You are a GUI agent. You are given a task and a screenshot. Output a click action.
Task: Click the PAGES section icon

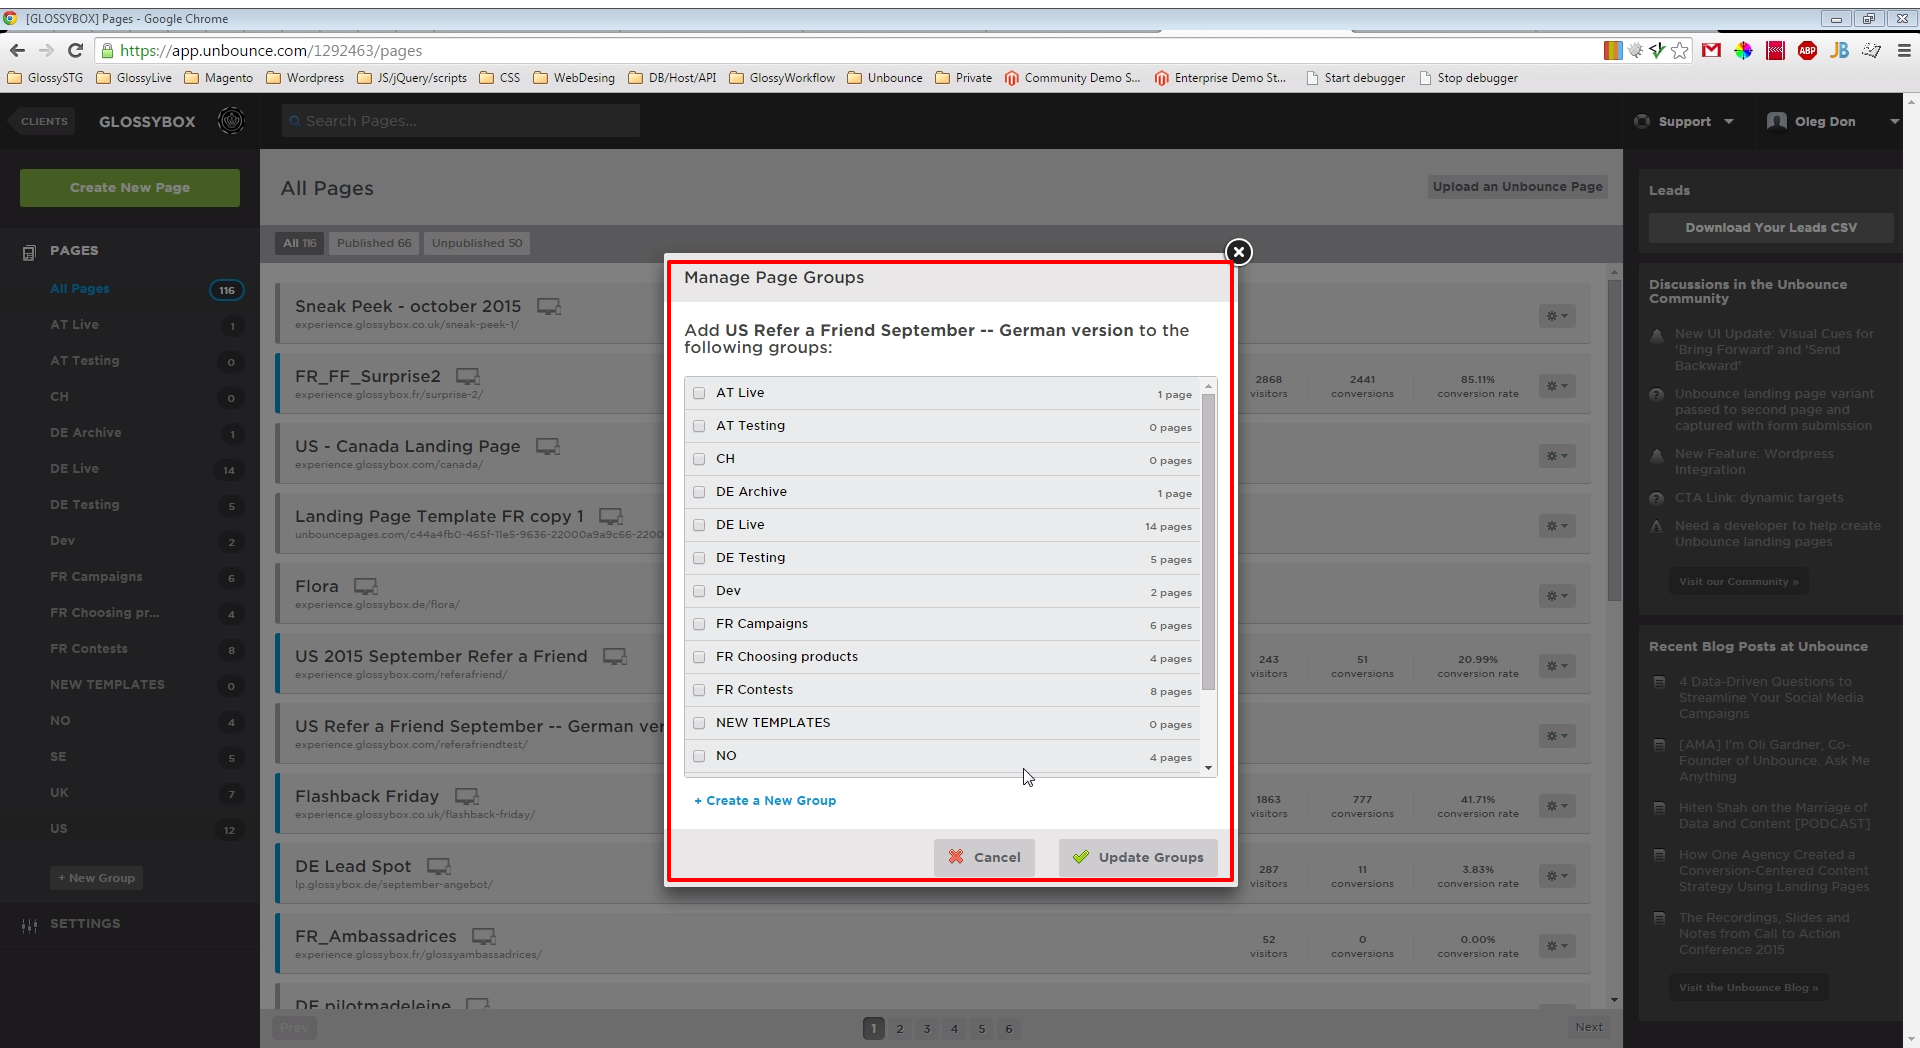point(29,253)
